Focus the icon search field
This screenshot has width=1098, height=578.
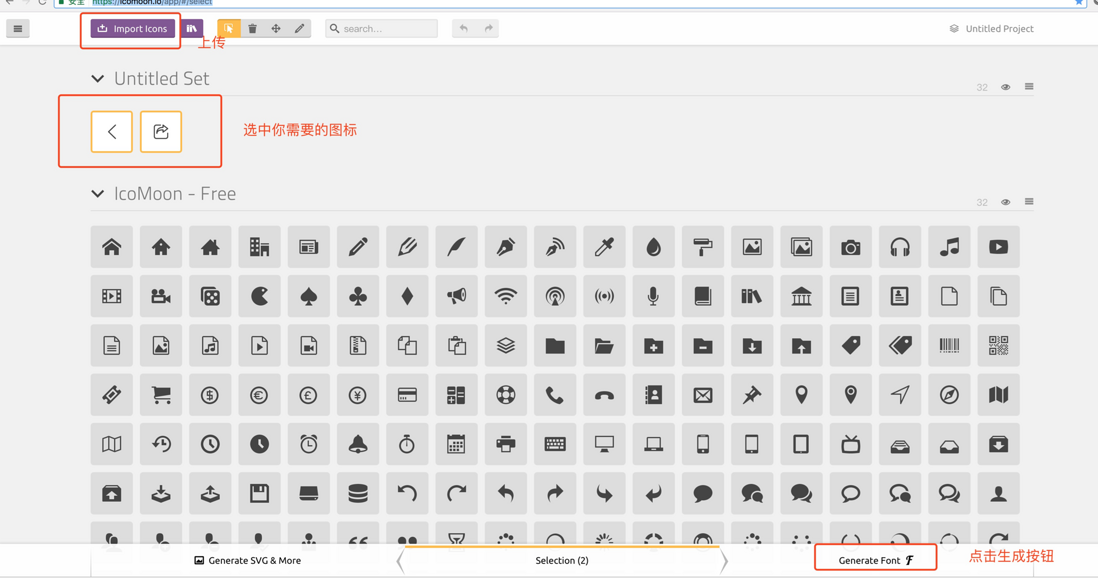tap(382, 29)
